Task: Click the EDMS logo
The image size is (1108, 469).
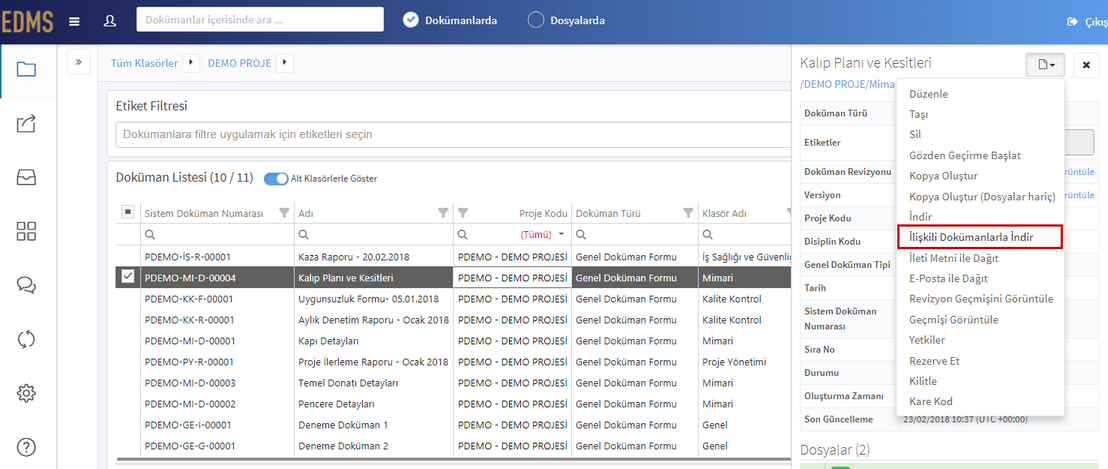Action: [x=27, y=21]
